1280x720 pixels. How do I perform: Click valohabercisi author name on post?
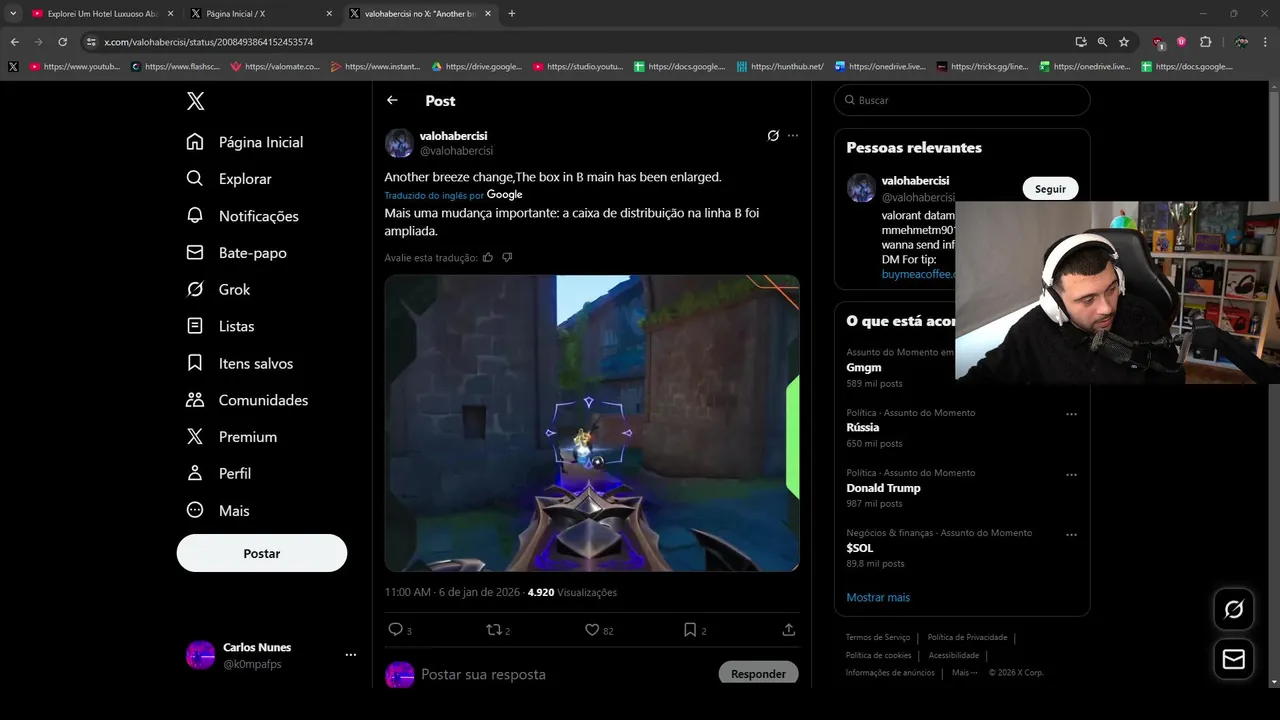(x=454, y=135)
